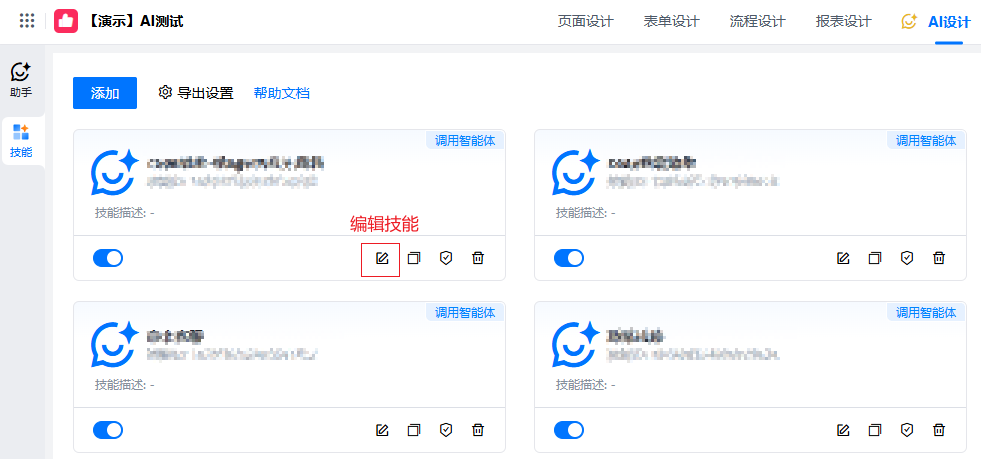Copy the skill in the top-left card
This screenshot has width=981, height=459.
coord(414,258)
